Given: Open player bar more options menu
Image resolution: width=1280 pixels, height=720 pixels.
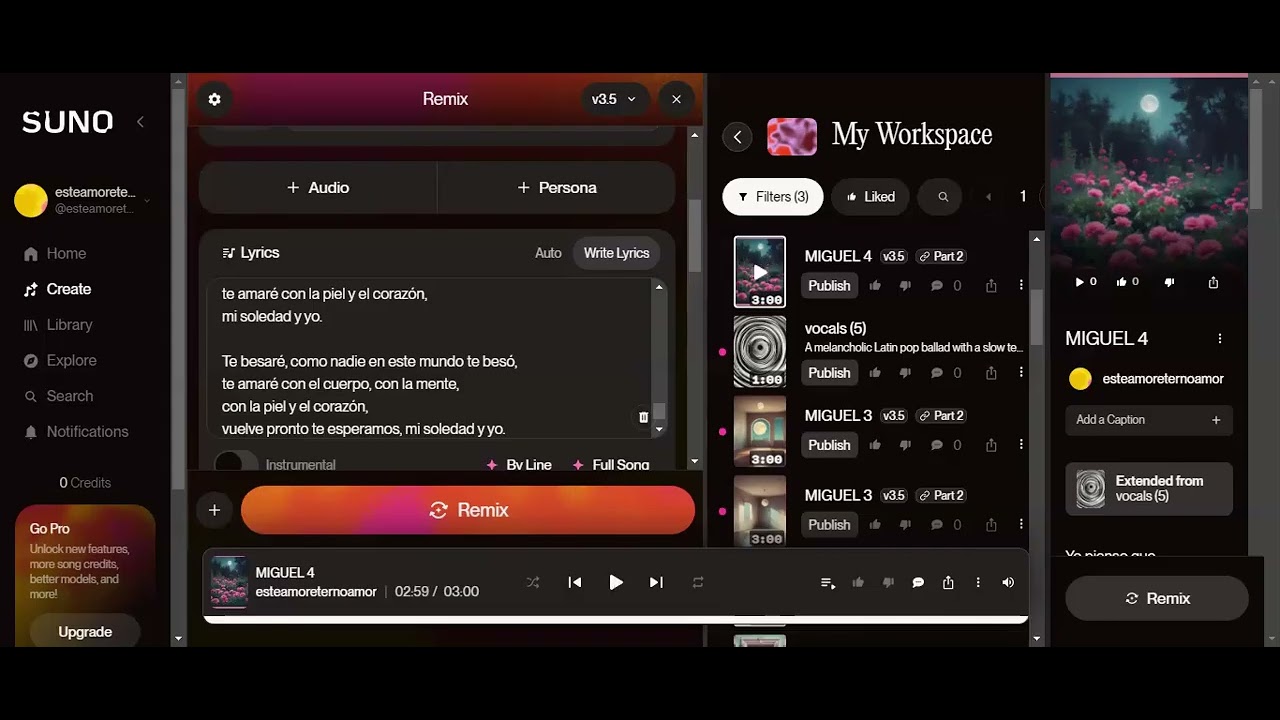Looking at the screenshot, I should (x=978, y=582).
